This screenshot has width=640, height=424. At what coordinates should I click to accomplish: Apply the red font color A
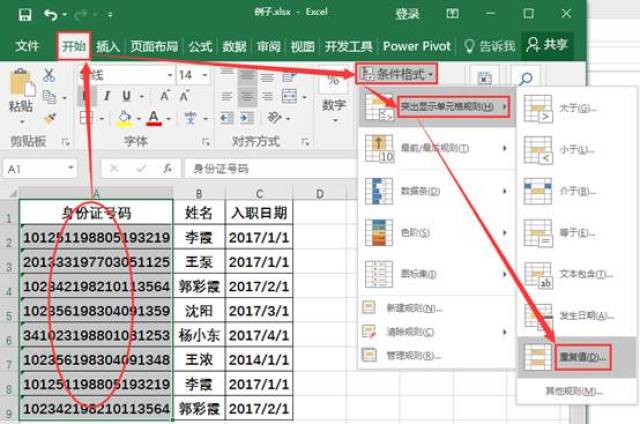point(153,118)
